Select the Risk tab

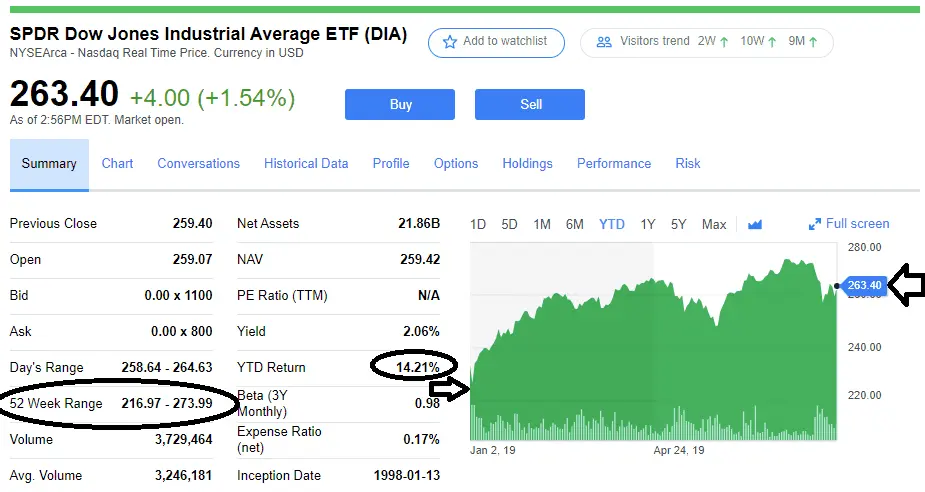pos(688,163)
